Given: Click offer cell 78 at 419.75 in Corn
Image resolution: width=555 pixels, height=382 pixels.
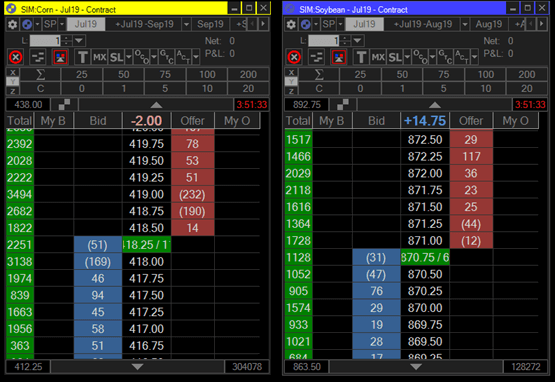Looking at the screenshot, I should click(x=193, y=144).
